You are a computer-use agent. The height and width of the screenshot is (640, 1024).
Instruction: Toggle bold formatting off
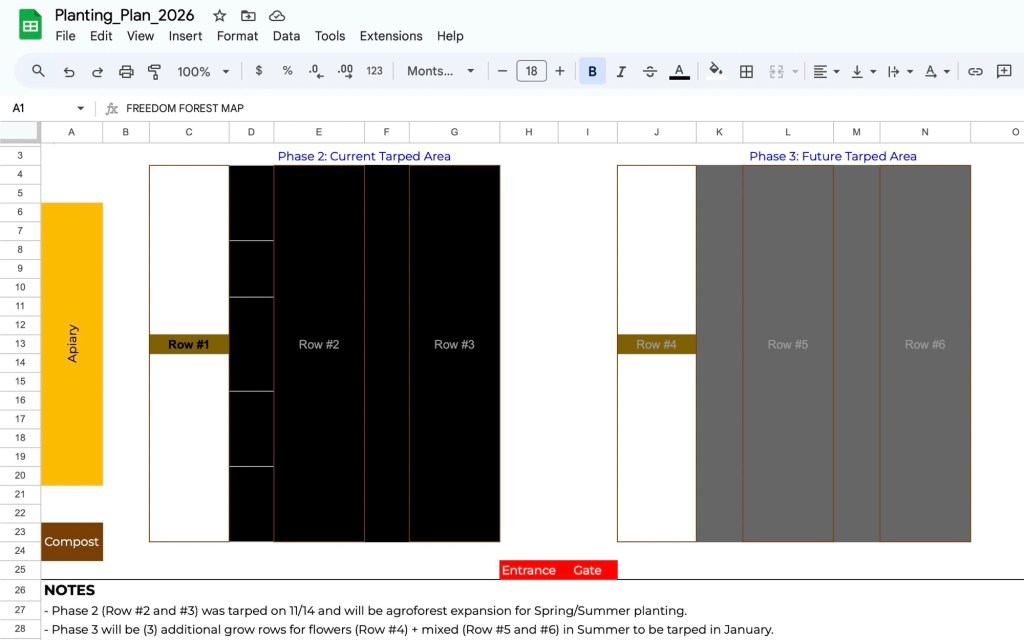(x=592, y=71)
